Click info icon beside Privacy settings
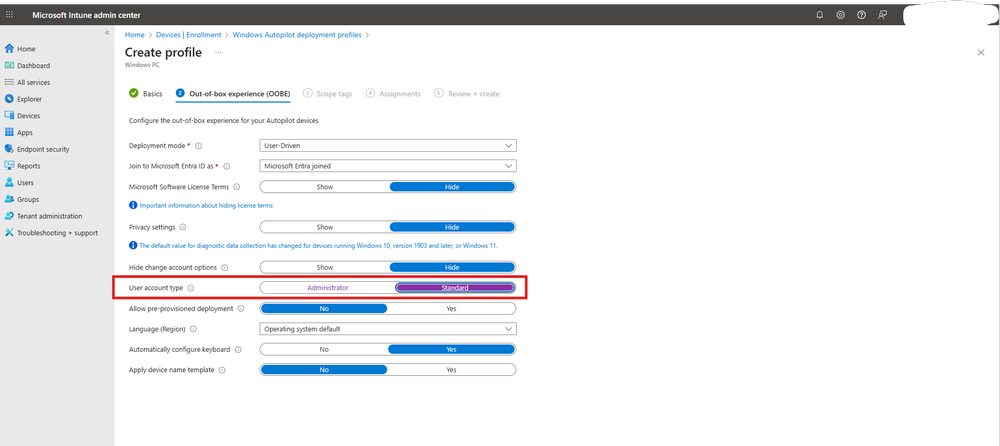 tap(183, 227)
